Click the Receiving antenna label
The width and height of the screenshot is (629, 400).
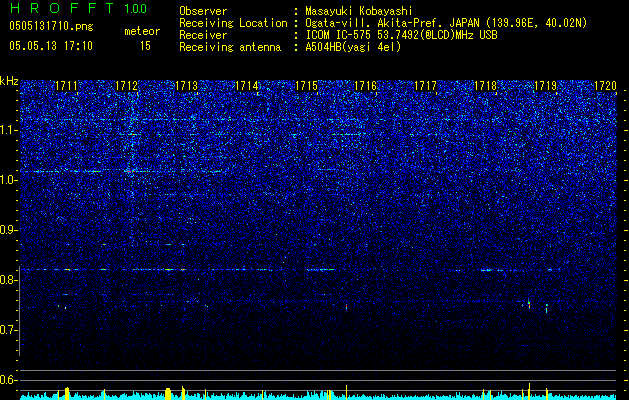[x=230, y=47]
